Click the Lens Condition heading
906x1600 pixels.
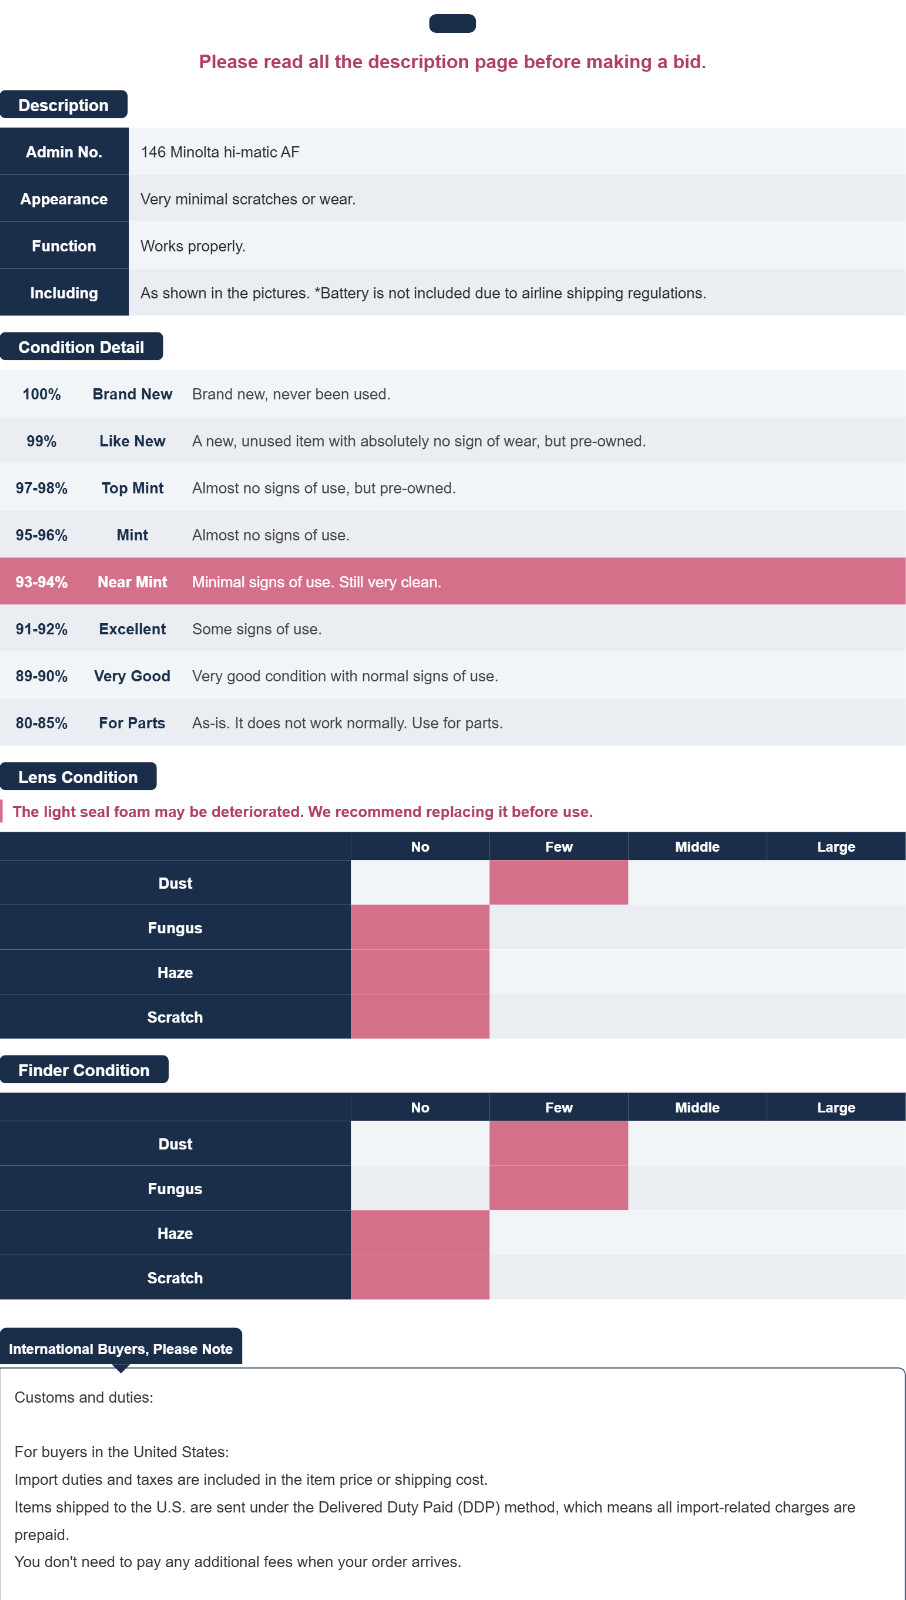(x=78, y=777)
